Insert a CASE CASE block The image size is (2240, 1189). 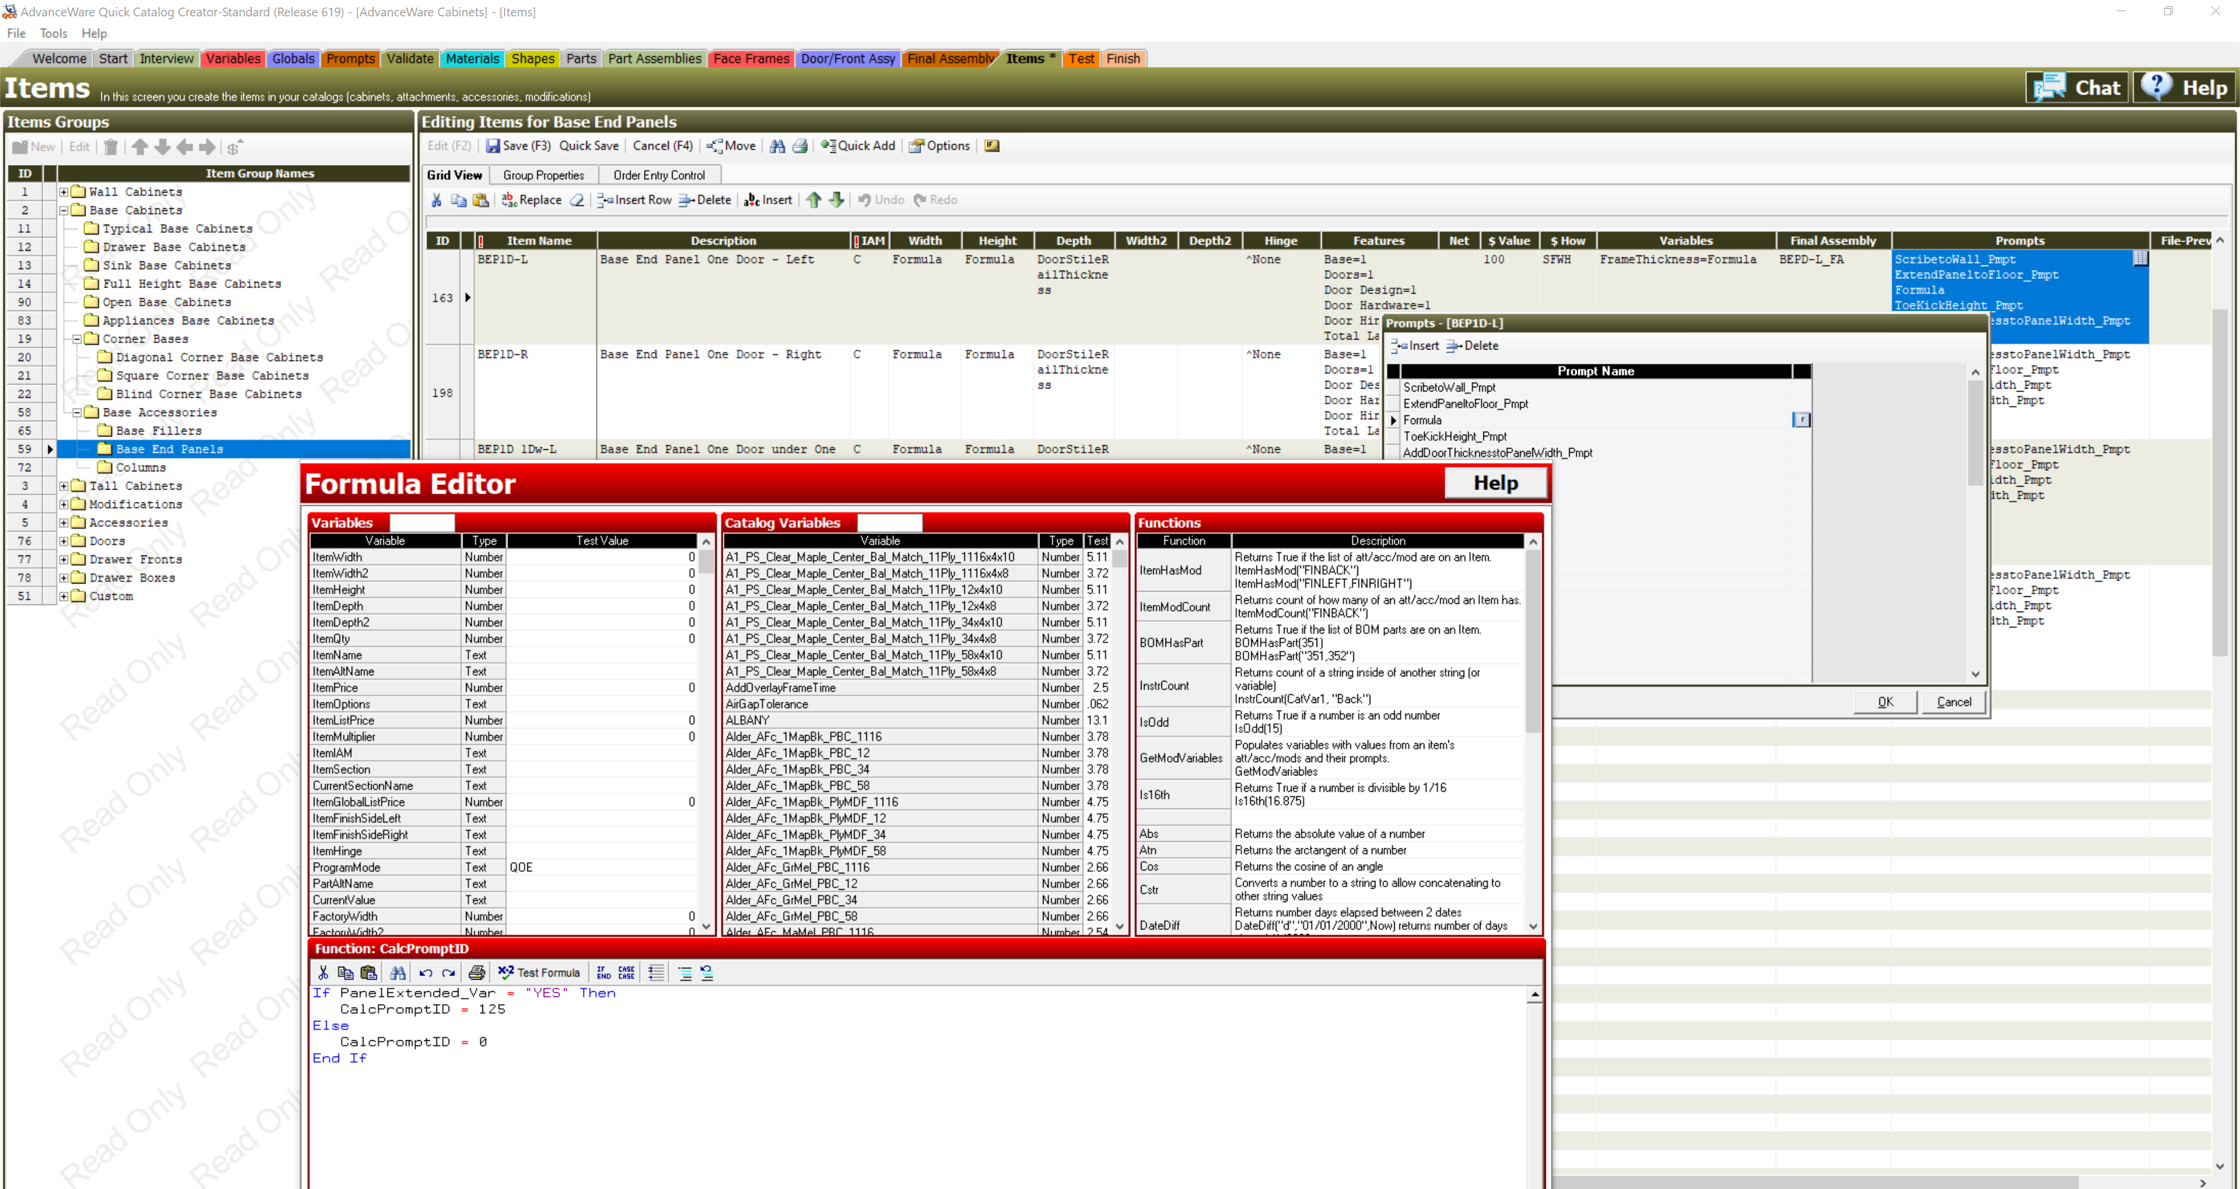pos(625,972)
